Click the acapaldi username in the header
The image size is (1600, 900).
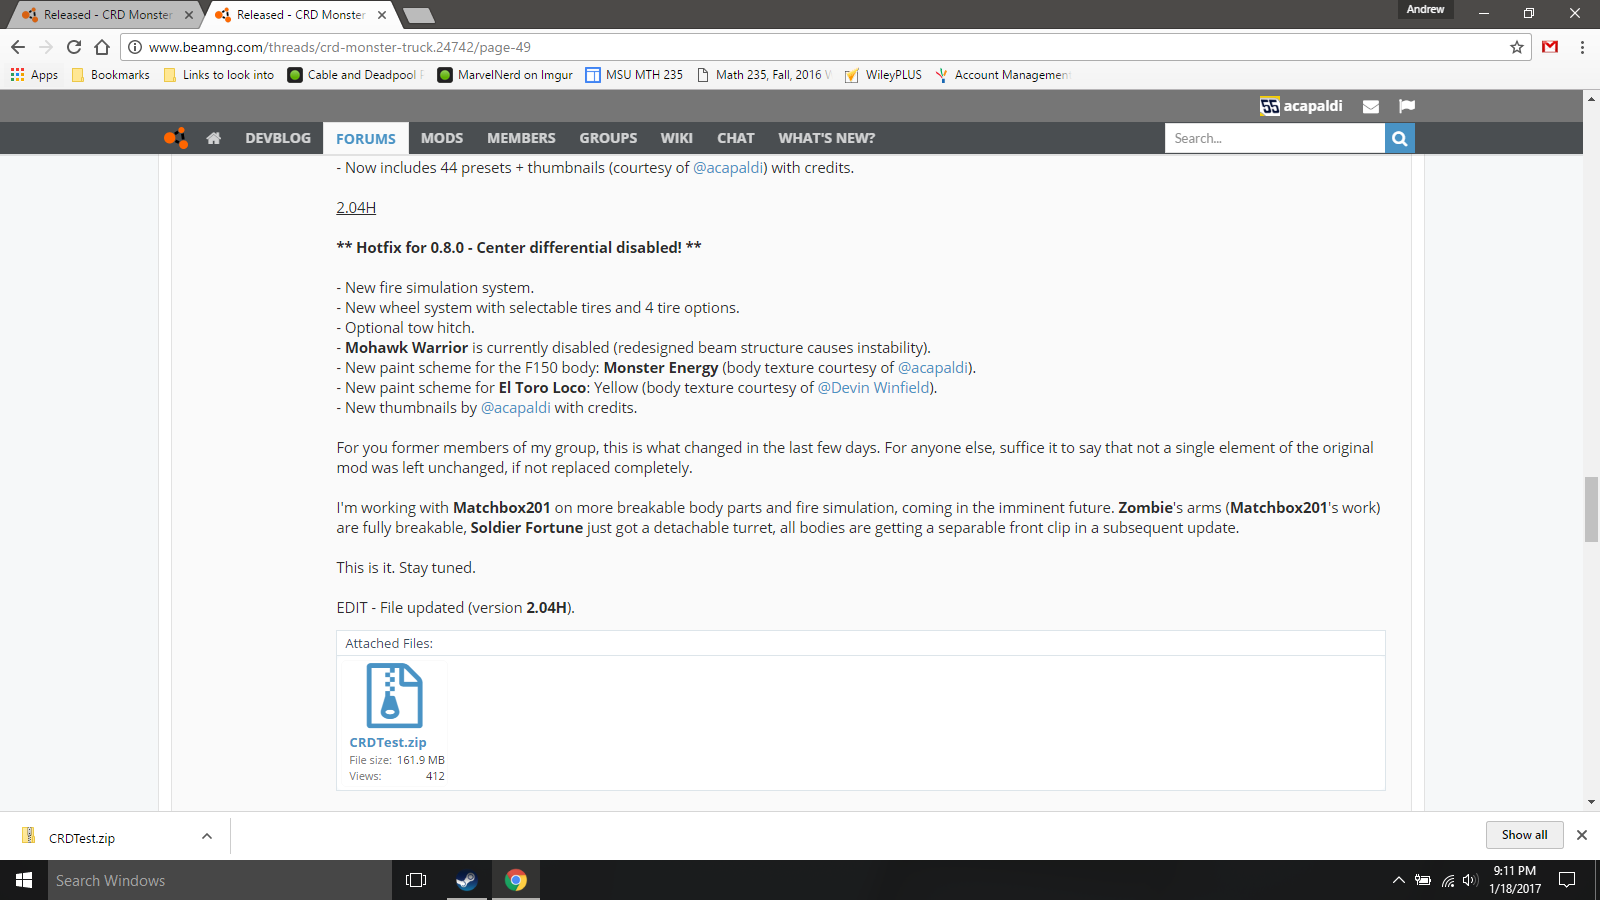click(1313, 106)
